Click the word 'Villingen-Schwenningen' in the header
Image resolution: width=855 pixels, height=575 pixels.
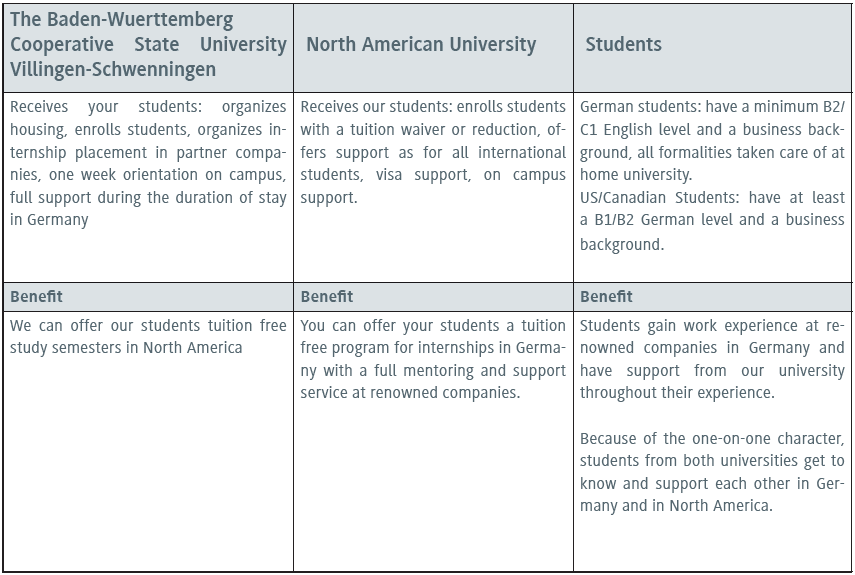[113, 70]
